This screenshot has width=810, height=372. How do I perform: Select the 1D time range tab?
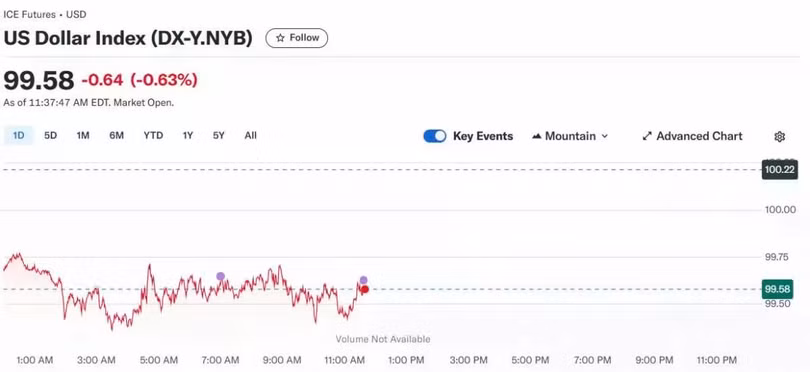(19, 136)
